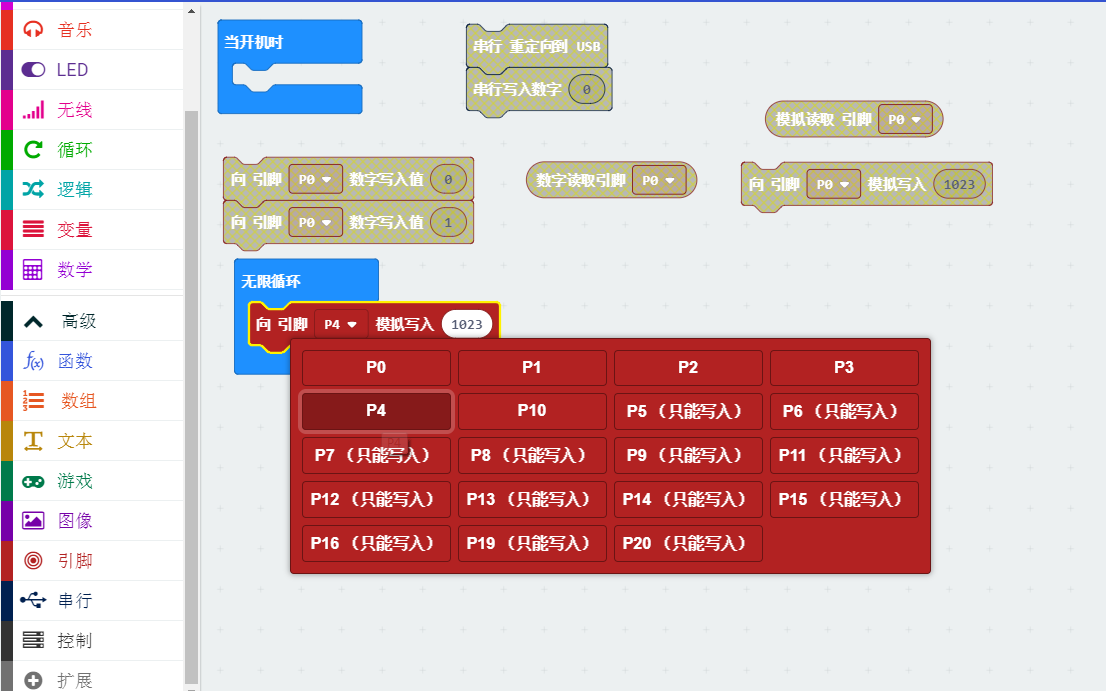1106x691 pixels.
Task: Edit 1023 value in inactive 模拟写入 block
Action: click(959, 184)
